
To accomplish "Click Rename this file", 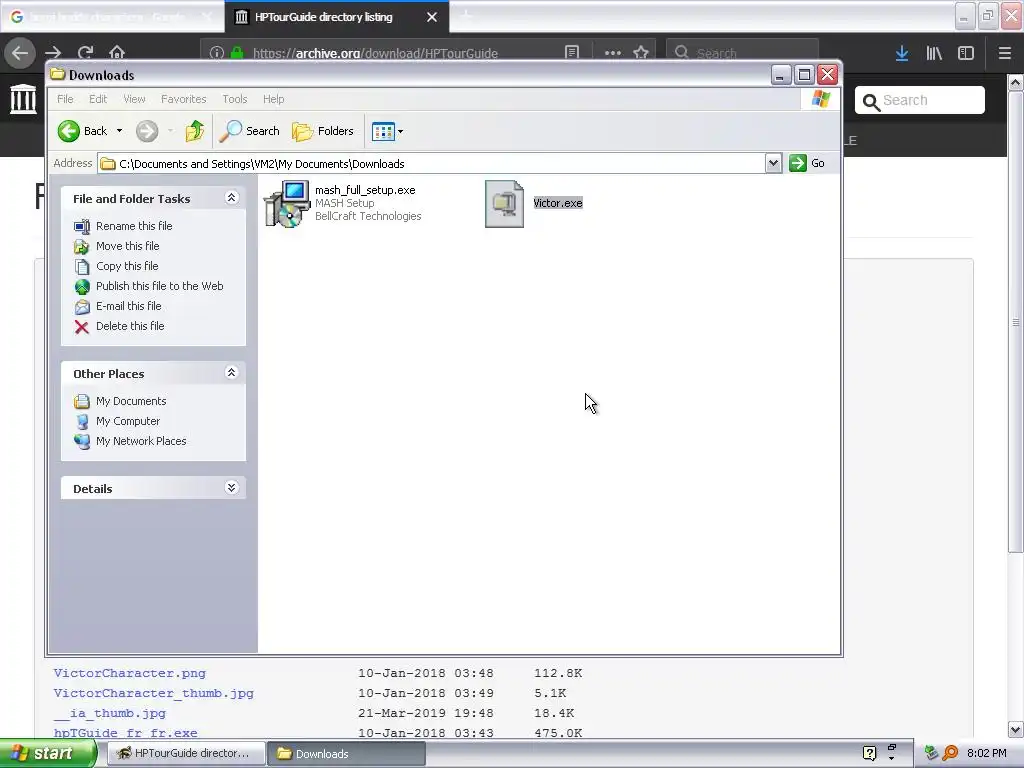I will (134, 226).
